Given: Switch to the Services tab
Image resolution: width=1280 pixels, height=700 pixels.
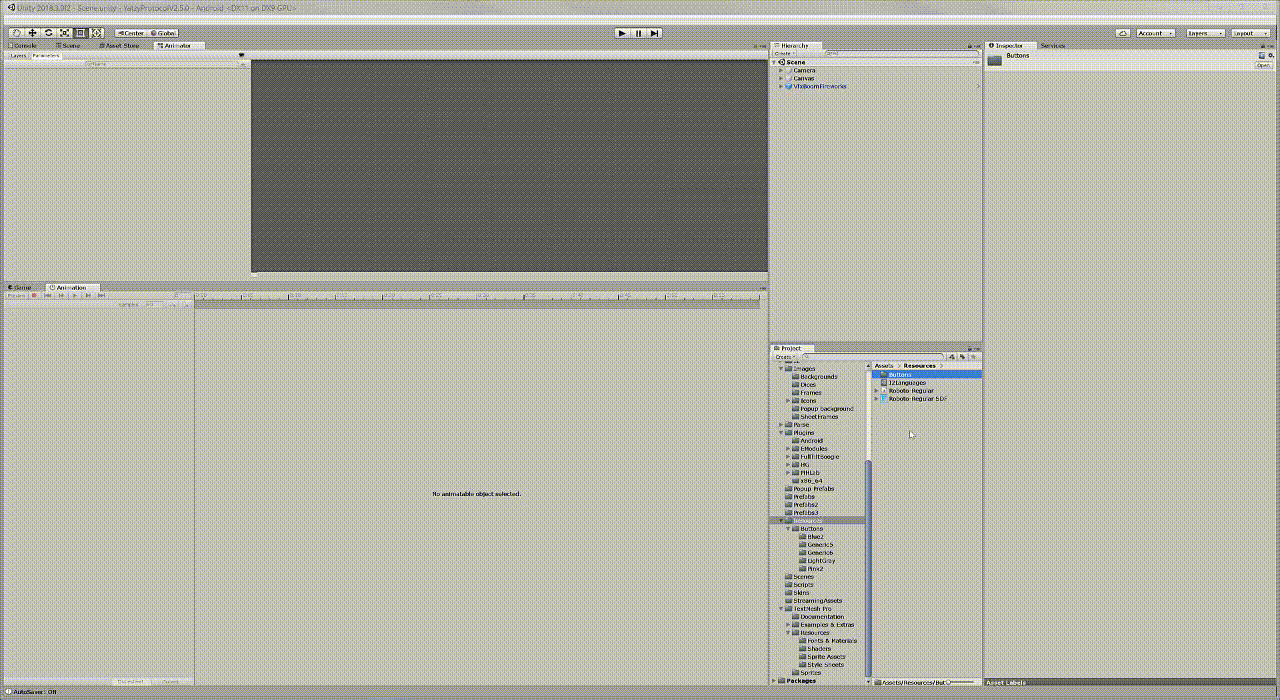Looking at the screenshot, I should [1052, 45].
